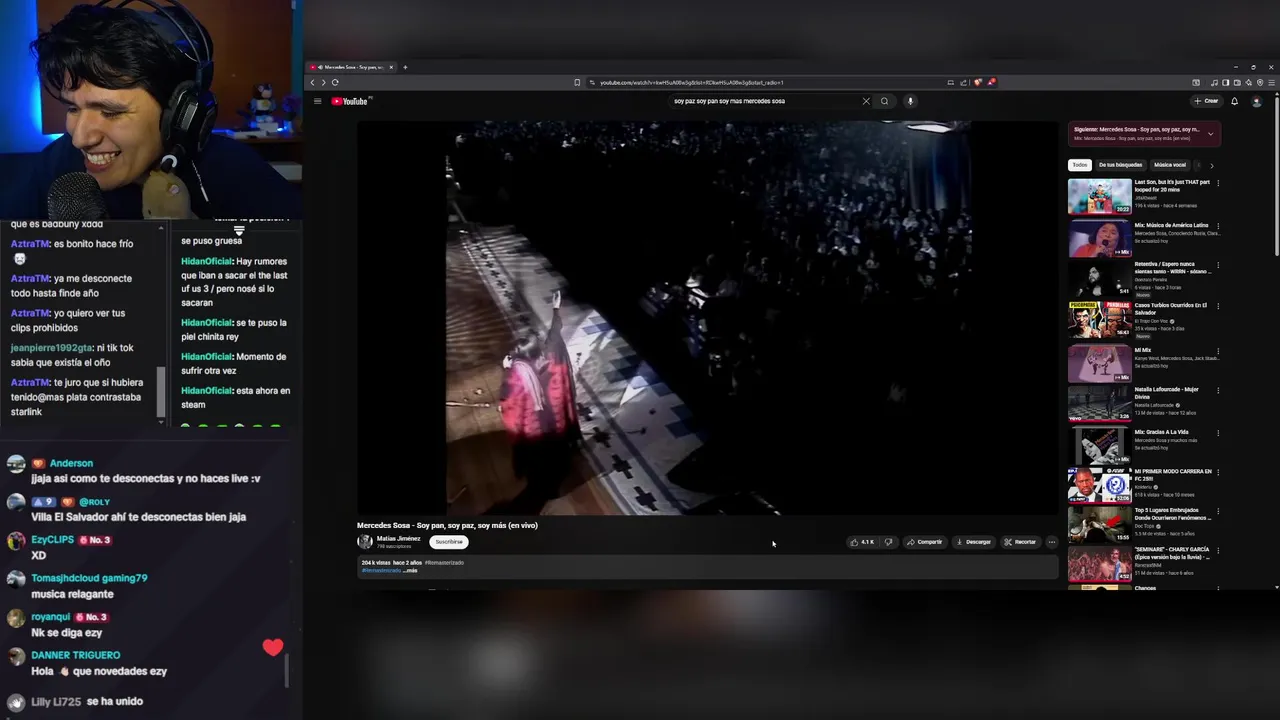Viewport: 1280px width, 720px height.
Task: Open options for Música de América Latina
Action: click(1218, 226)
